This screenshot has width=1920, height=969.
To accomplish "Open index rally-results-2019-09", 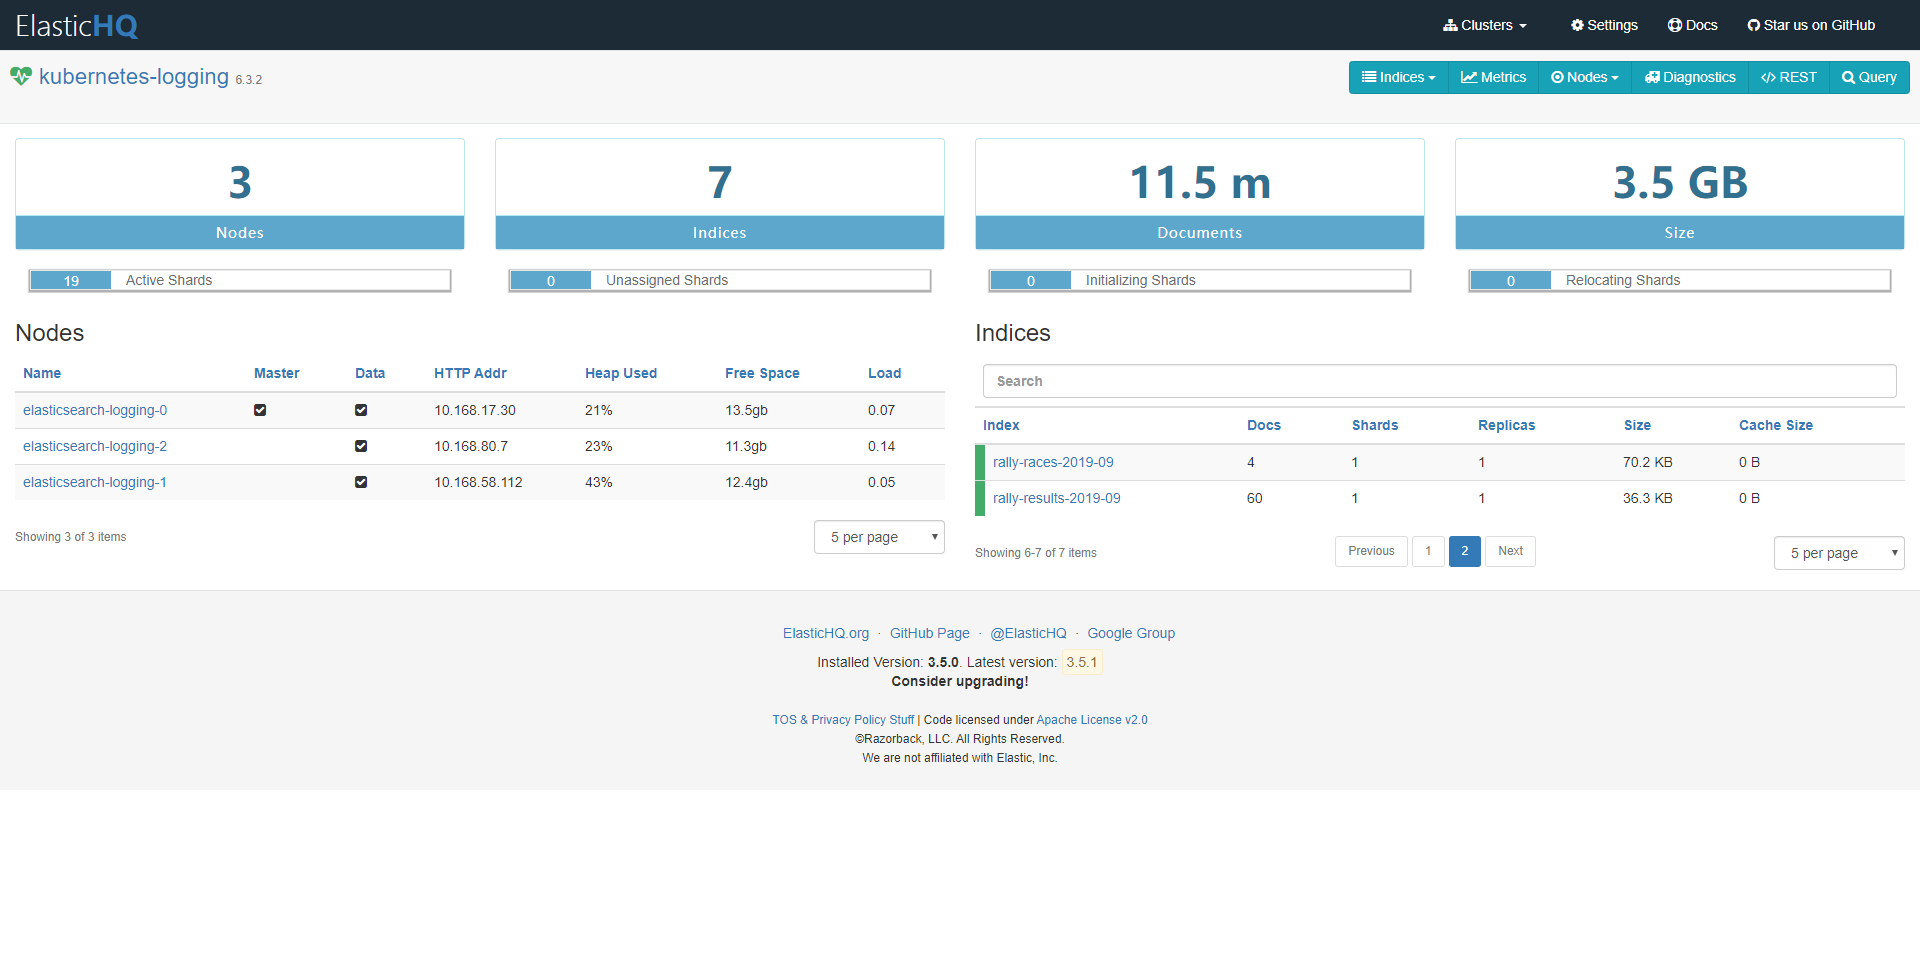I will [x=1057, y=498].
